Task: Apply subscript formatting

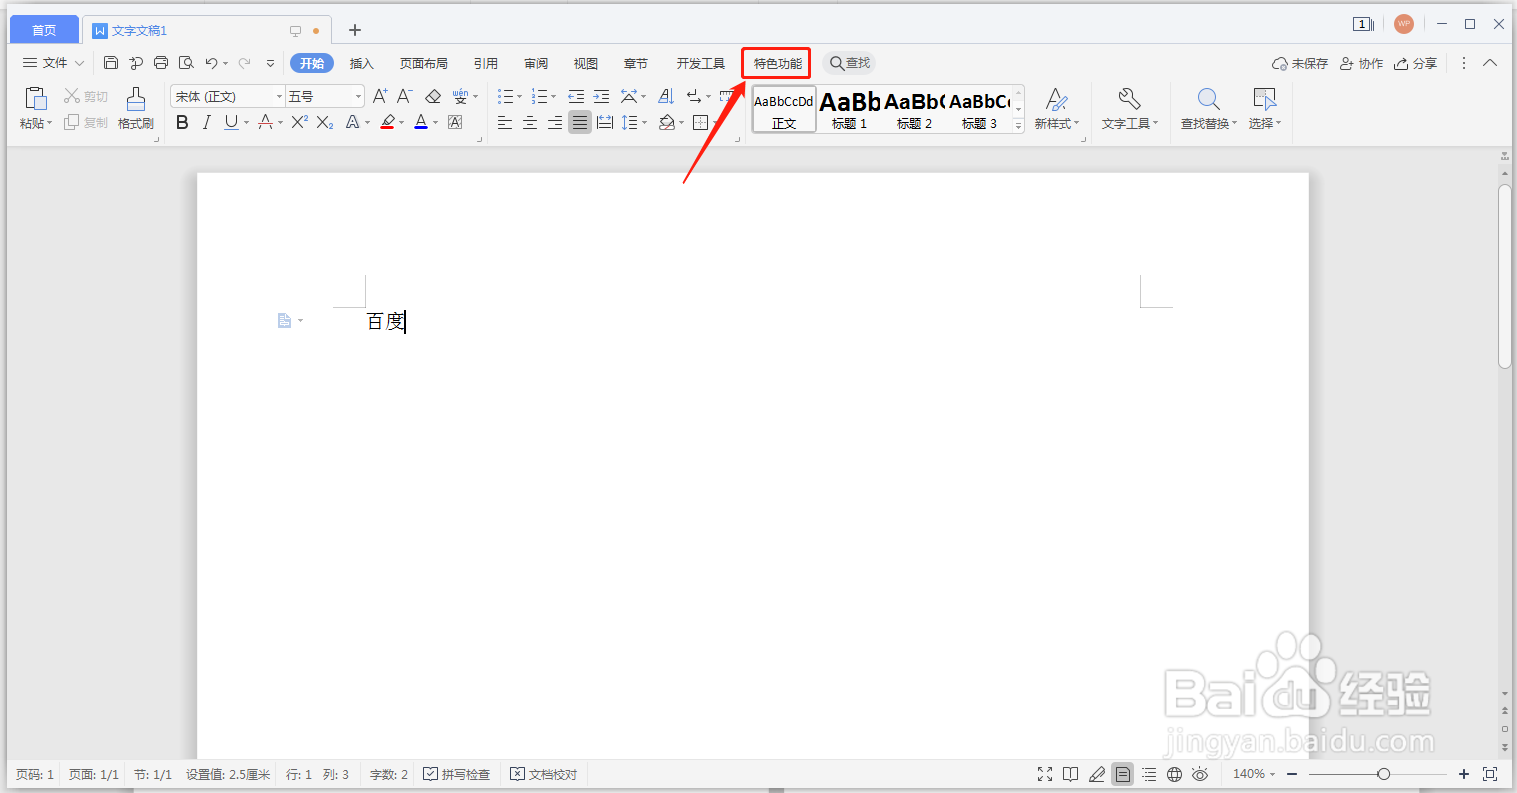Action: [324, 122]
